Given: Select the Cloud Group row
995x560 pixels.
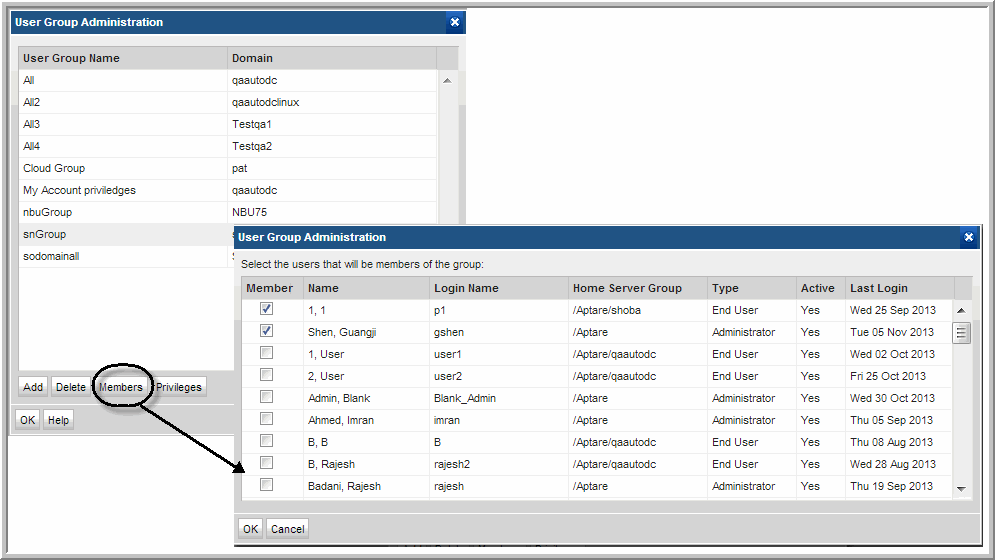Looking at the screenshot, I should point(54,168).
